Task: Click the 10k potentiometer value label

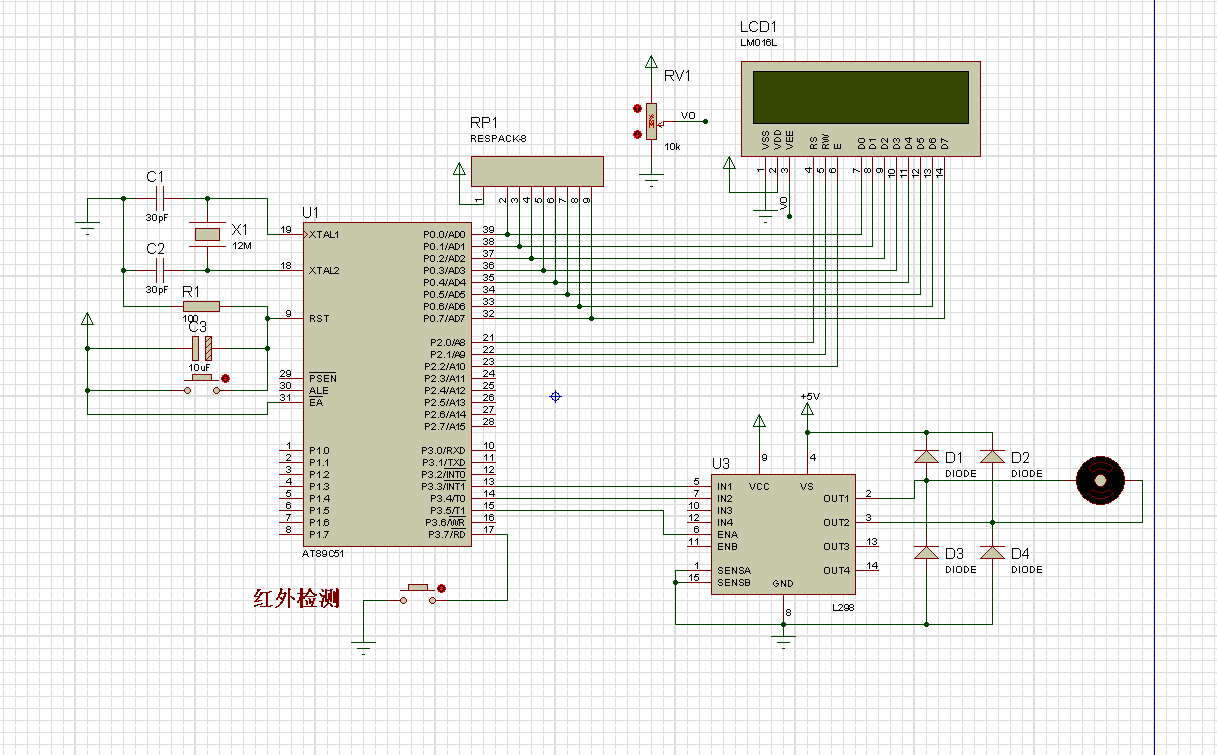Action: (x=673, y=147)
